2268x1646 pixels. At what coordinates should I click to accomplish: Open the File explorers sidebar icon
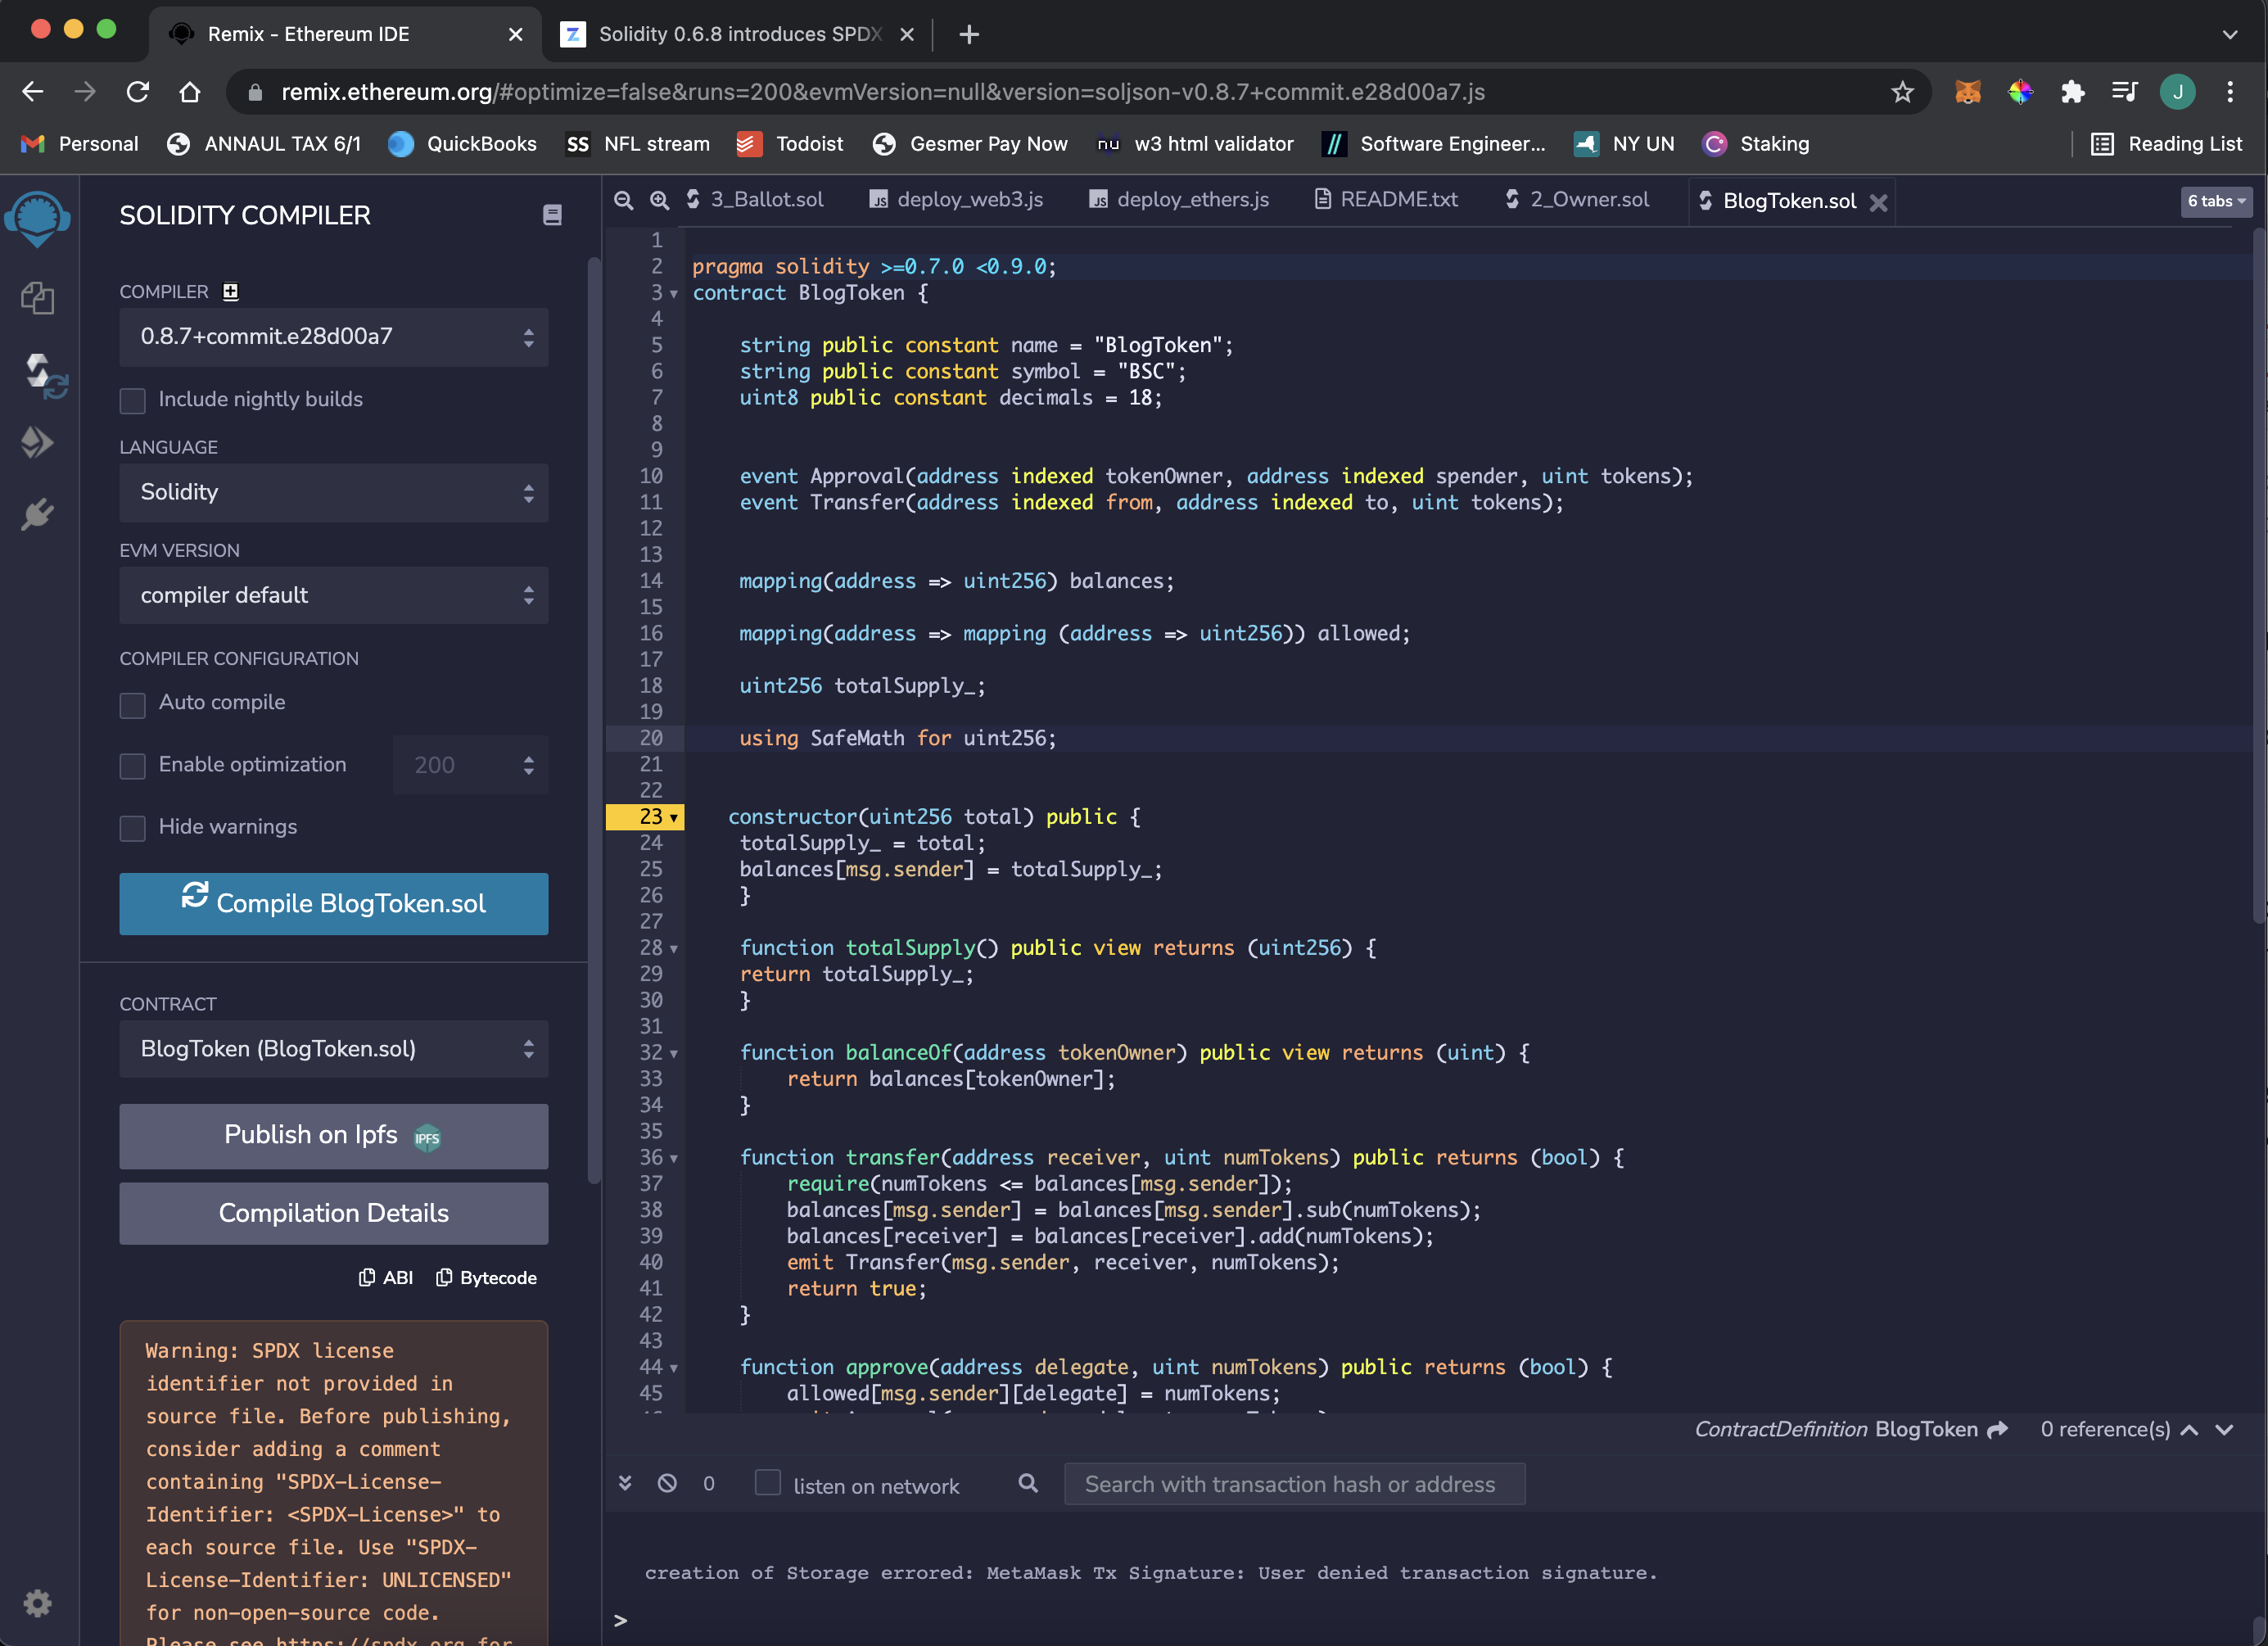pos(37,297)
